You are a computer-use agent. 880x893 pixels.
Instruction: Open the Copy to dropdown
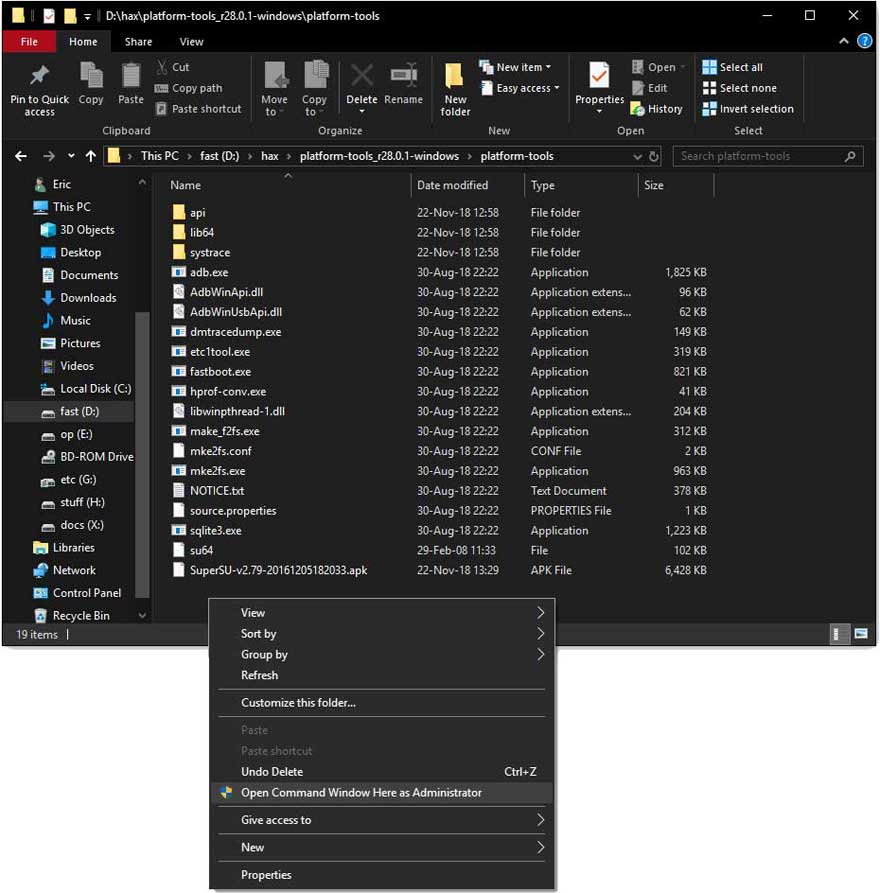point(314,89)
